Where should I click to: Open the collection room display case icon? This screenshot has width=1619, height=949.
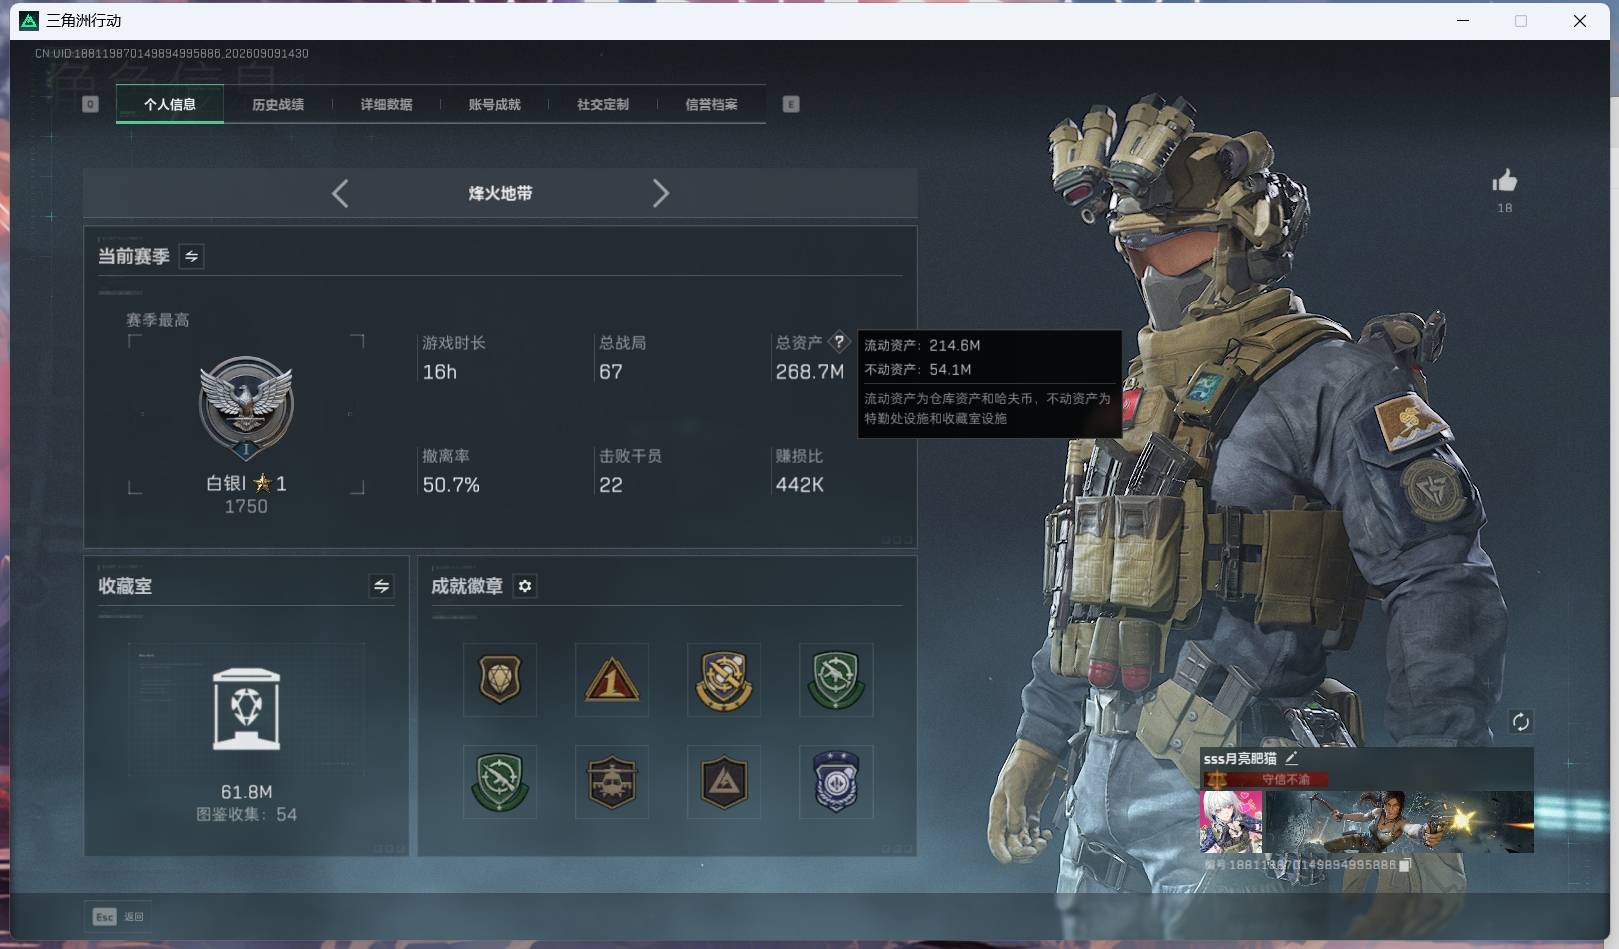(x=246, y=709)
